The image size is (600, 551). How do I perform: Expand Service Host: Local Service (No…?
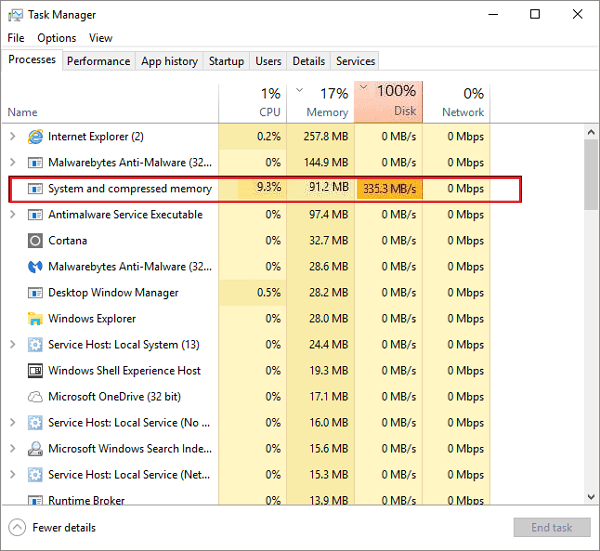coord(13,423)
